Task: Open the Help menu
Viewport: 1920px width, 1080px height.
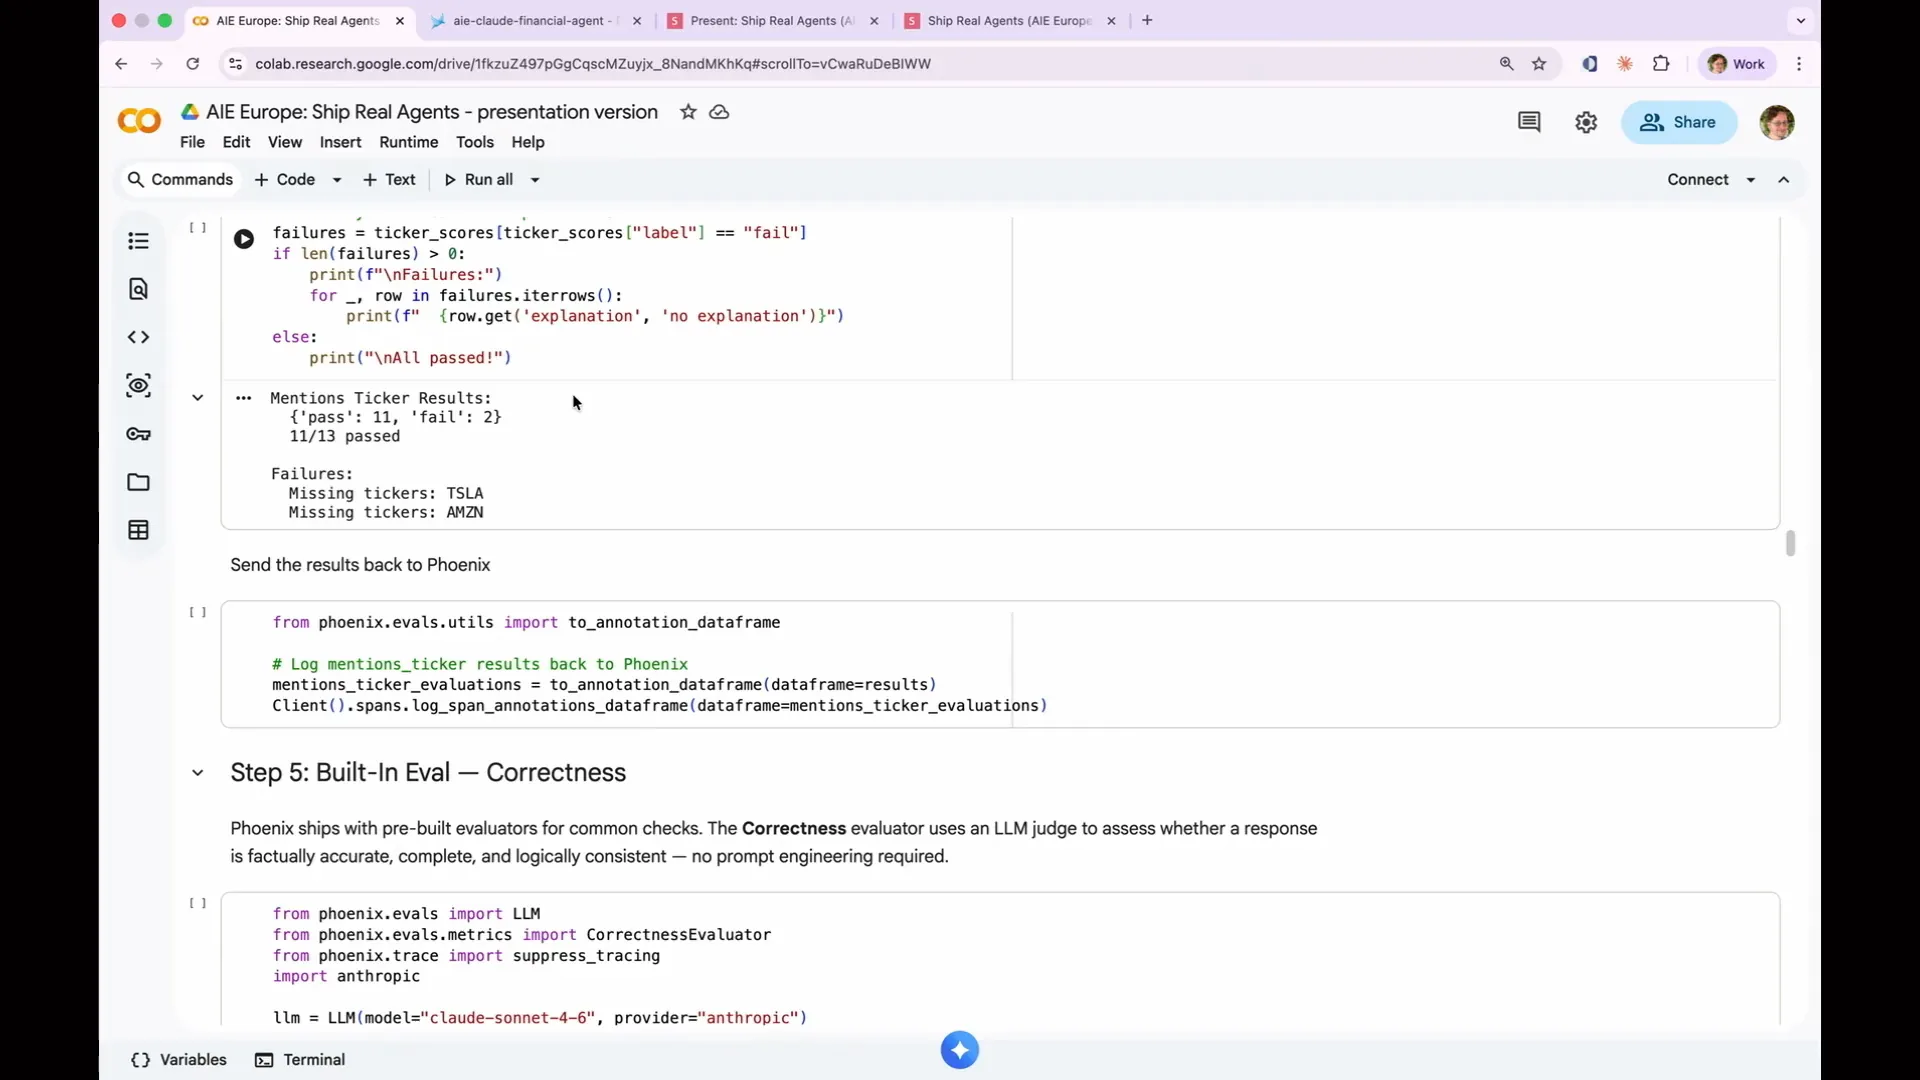Action: click(528, 142)
